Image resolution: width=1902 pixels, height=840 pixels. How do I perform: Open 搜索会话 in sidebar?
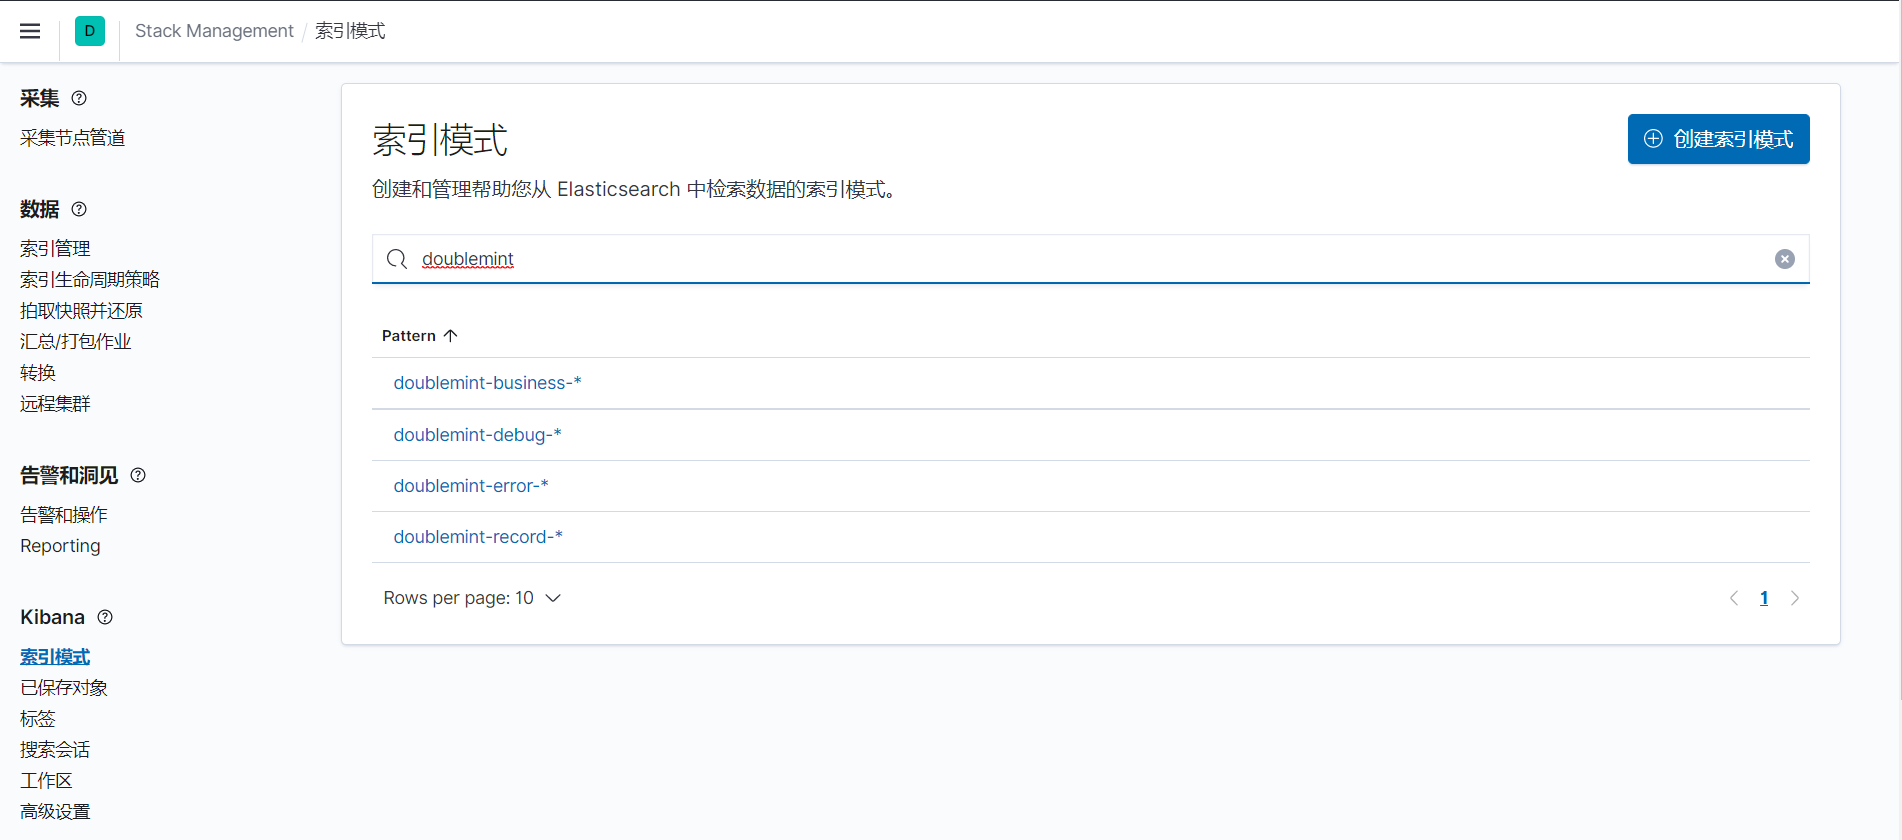click(55, 749)
